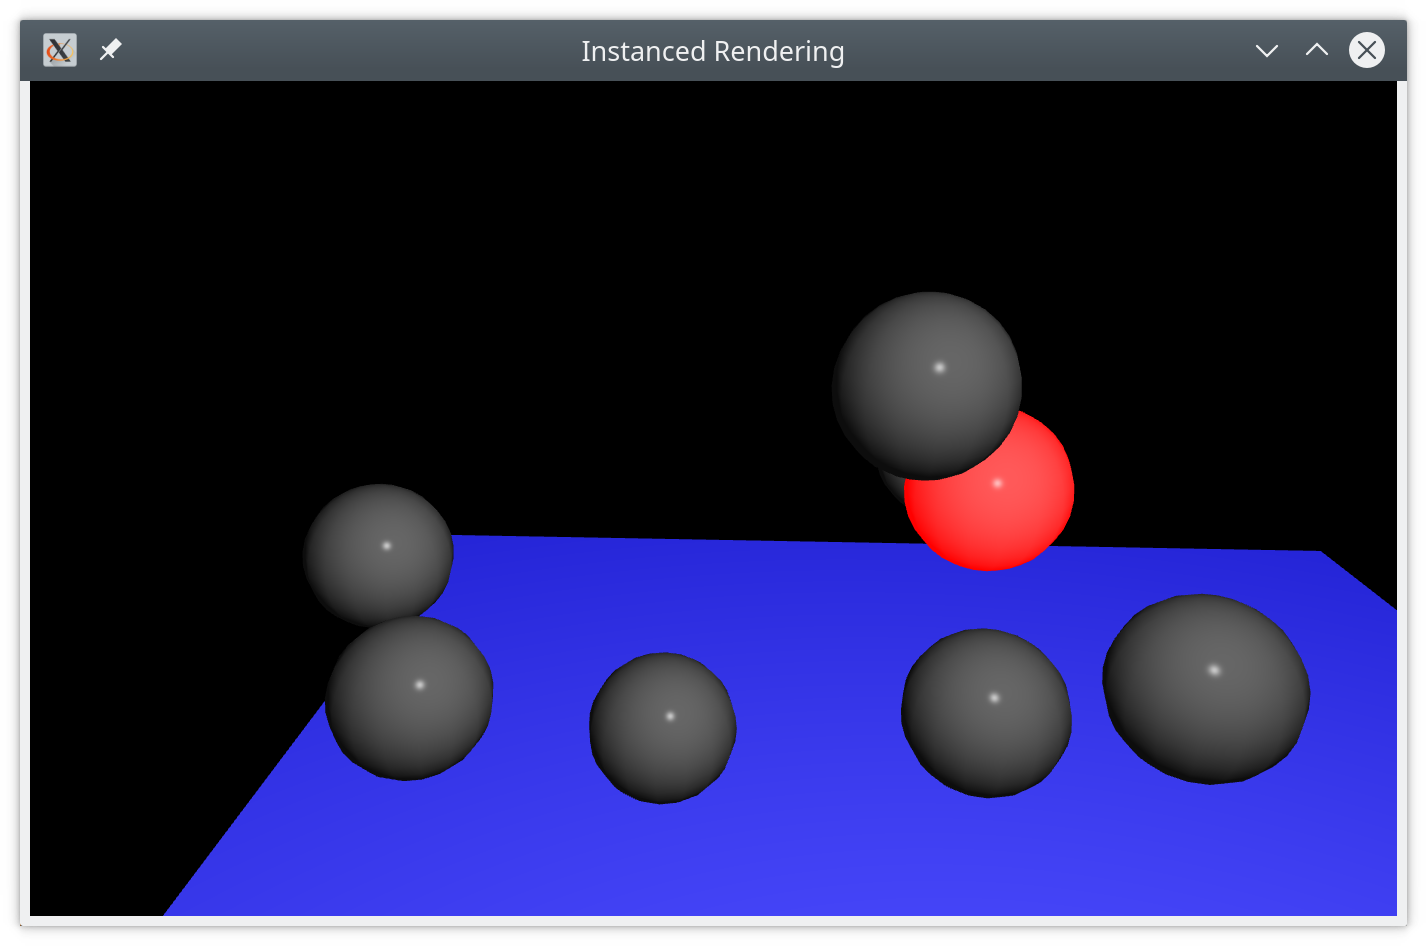Click the lower-left gray sphere on plane edge
1427x946 pixels.
click(x=409, y=699)
